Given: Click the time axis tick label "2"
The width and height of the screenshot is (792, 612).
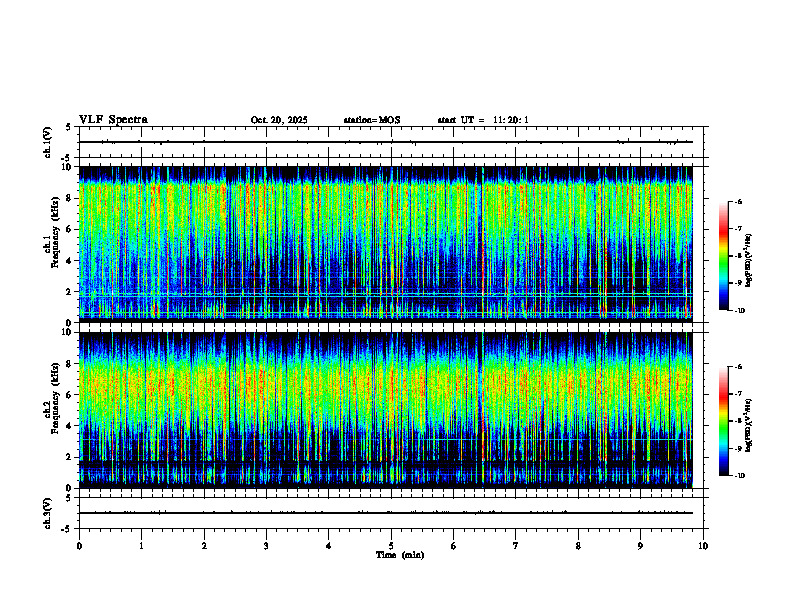Looking at the screenshot, I should [x=204, y=546].
